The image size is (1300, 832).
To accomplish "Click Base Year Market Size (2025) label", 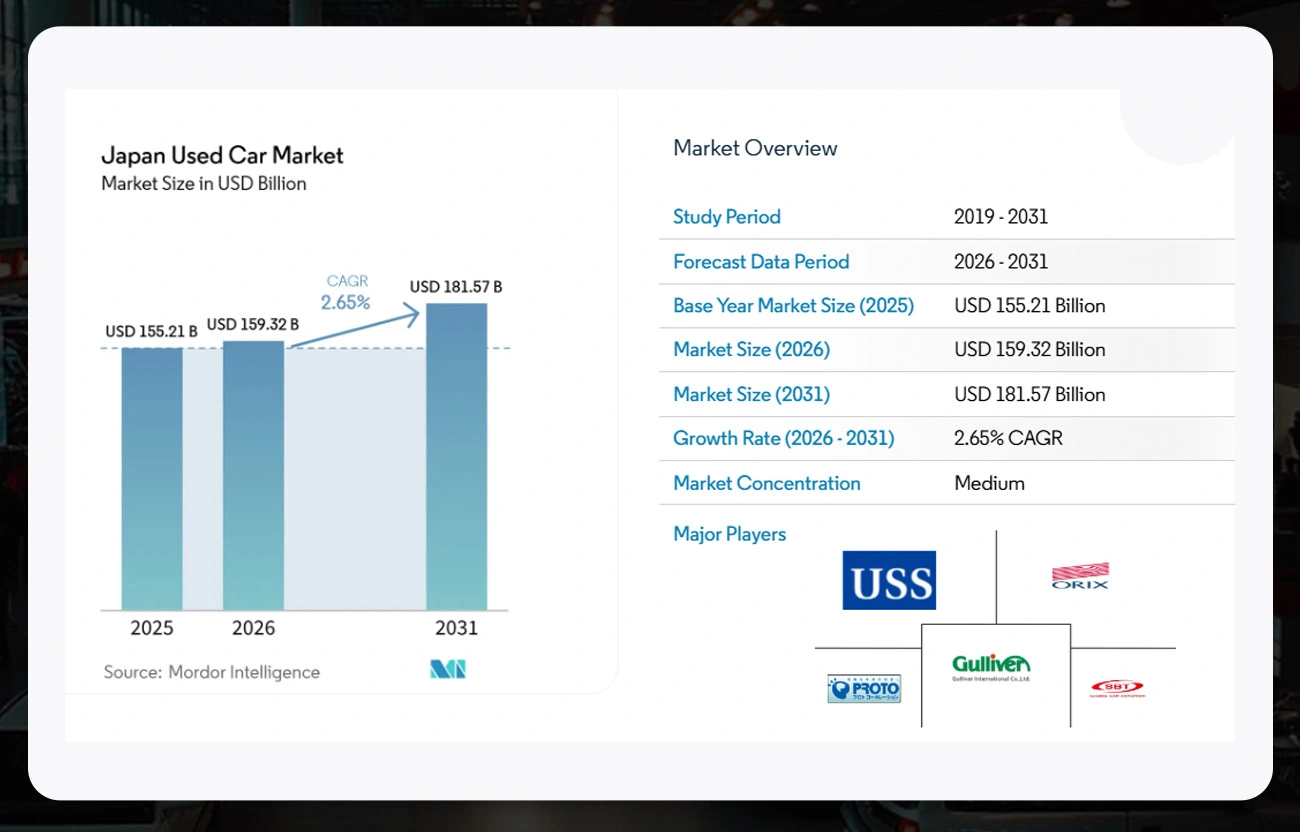I will click(x=794, y=306).
